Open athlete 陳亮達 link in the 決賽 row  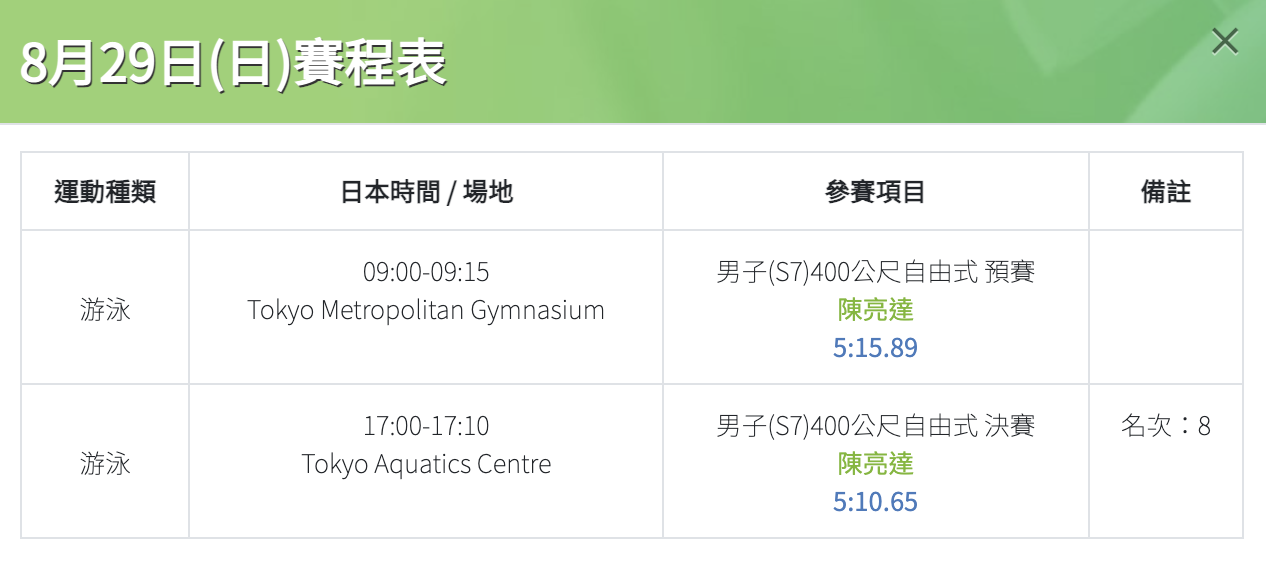point(876,464)
